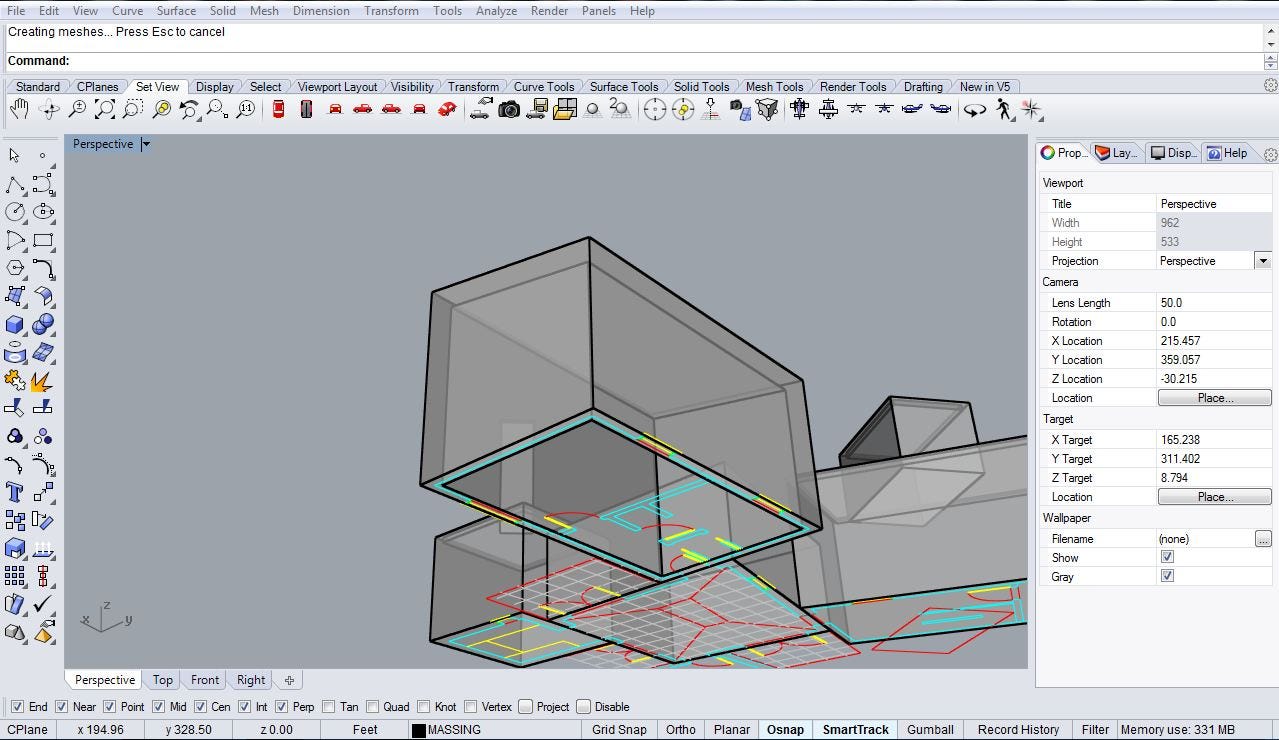Check the Project osnap option
This screenshot has height=740, width=1279.
click(525, 707)
